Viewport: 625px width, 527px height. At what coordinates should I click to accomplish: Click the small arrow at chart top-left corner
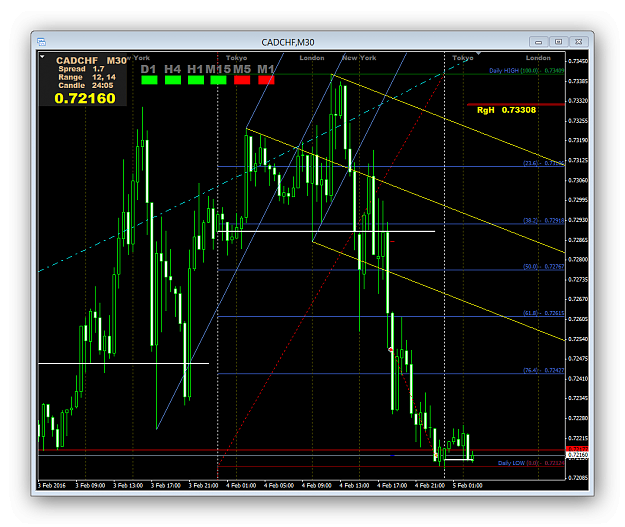click(42, 57)
